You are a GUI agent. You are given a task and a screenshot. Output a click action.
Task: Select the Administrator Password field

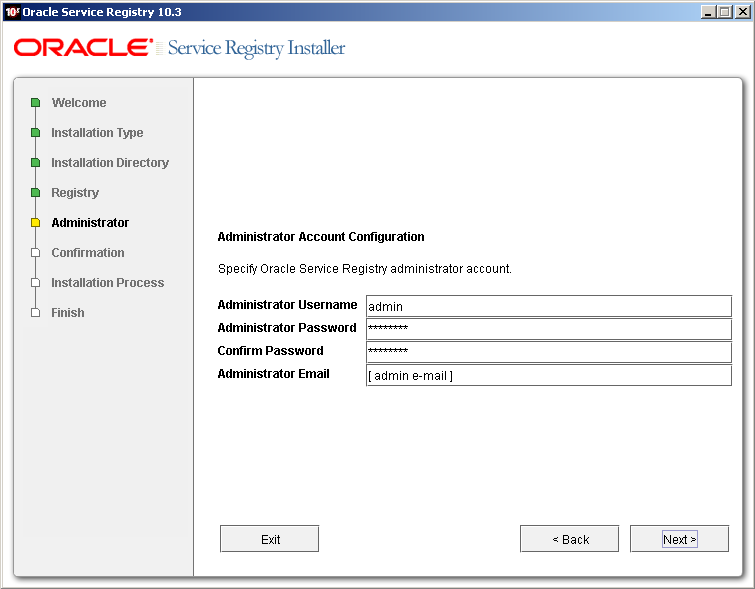coord(548,329)
